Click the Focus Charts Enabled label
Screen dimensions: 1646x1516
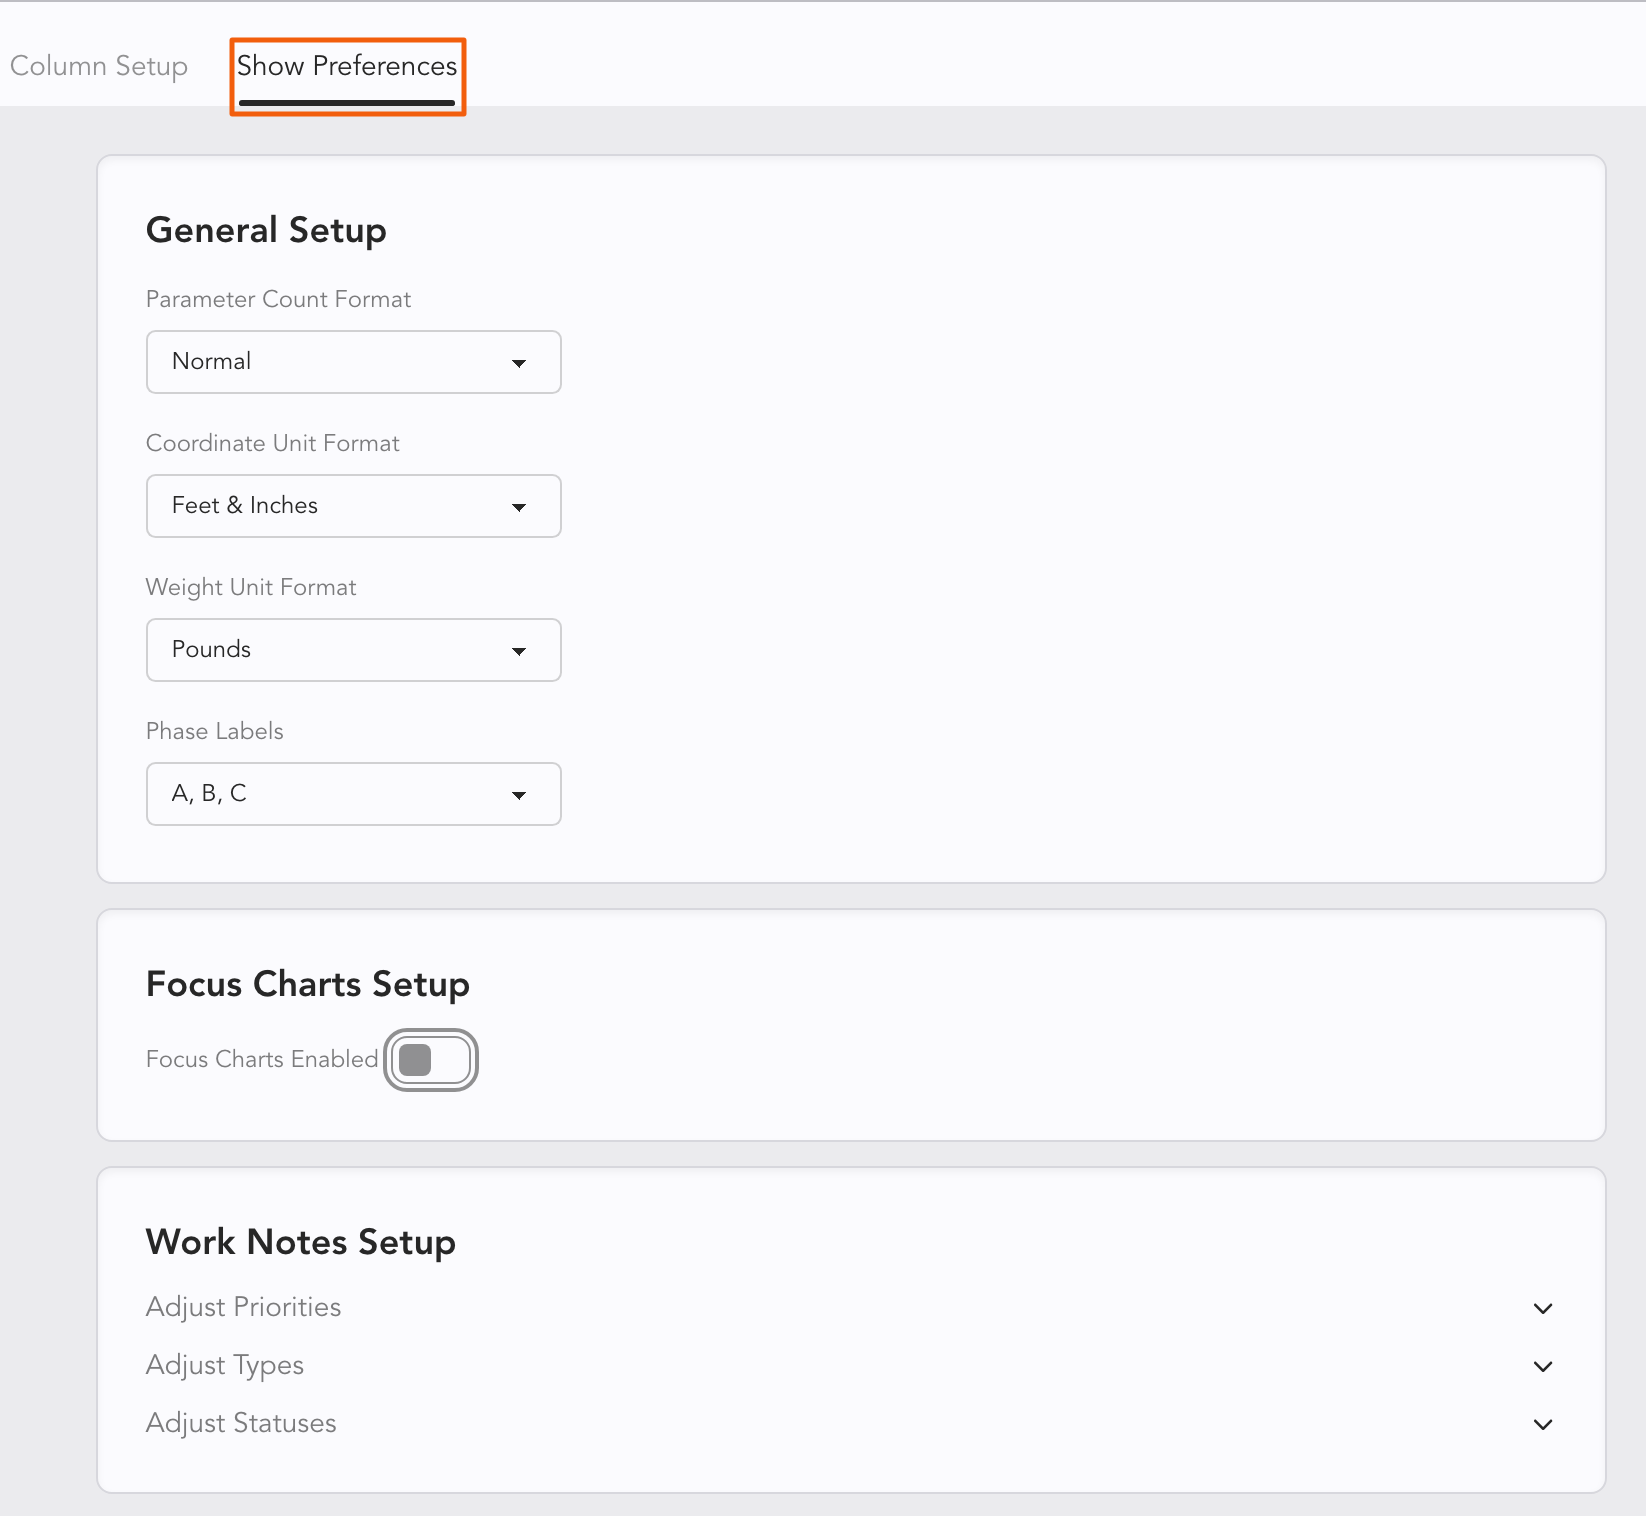(x=262, y=1059)
